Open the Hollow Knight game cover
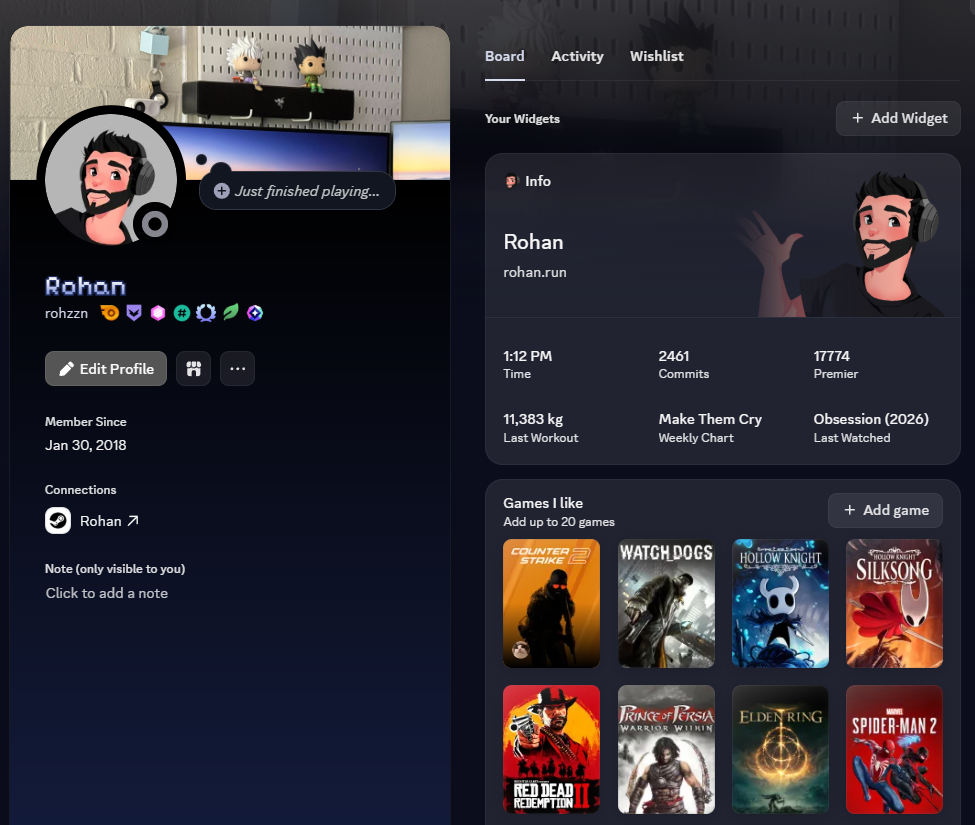Screen dimensions: 975x825 pyautogui.click(x=780, y=604)
